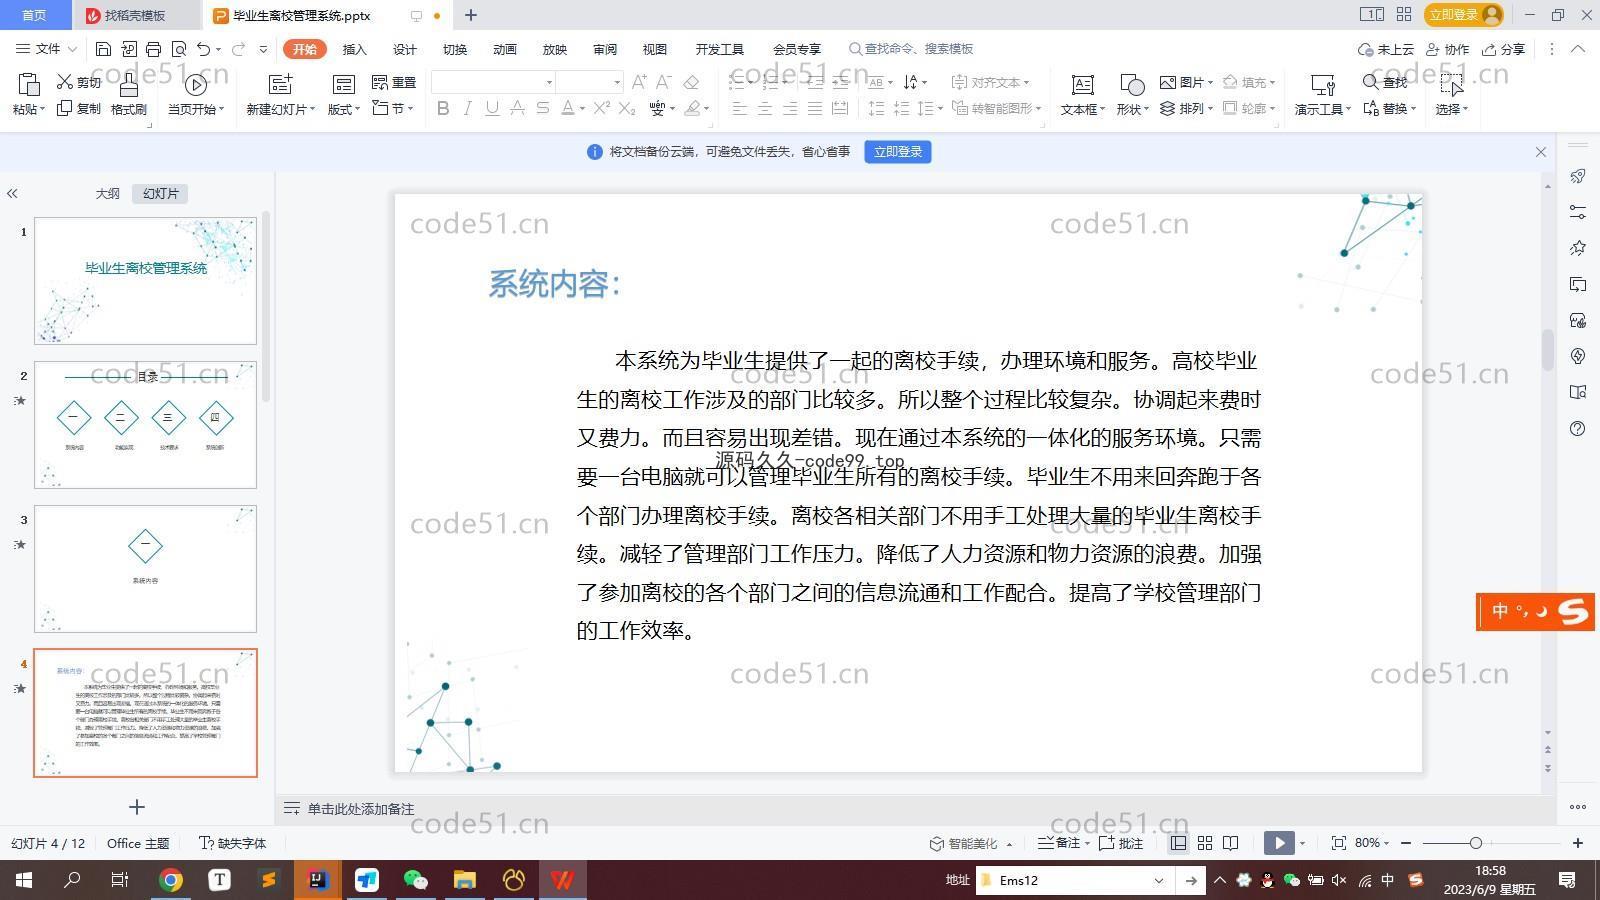Clear formatting with eraser icon
Viewport: 1600px width, 900px height.
click(691, 82)
